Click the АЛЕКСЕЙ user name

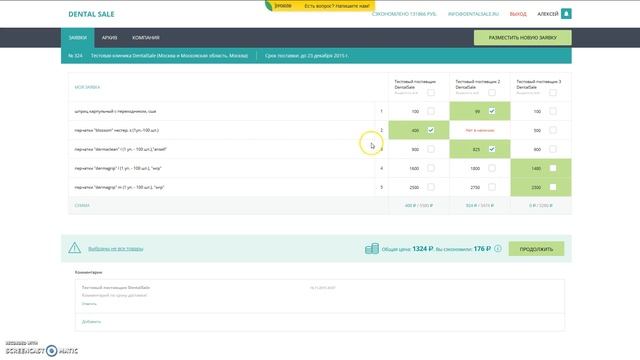[x=548, y=14]
